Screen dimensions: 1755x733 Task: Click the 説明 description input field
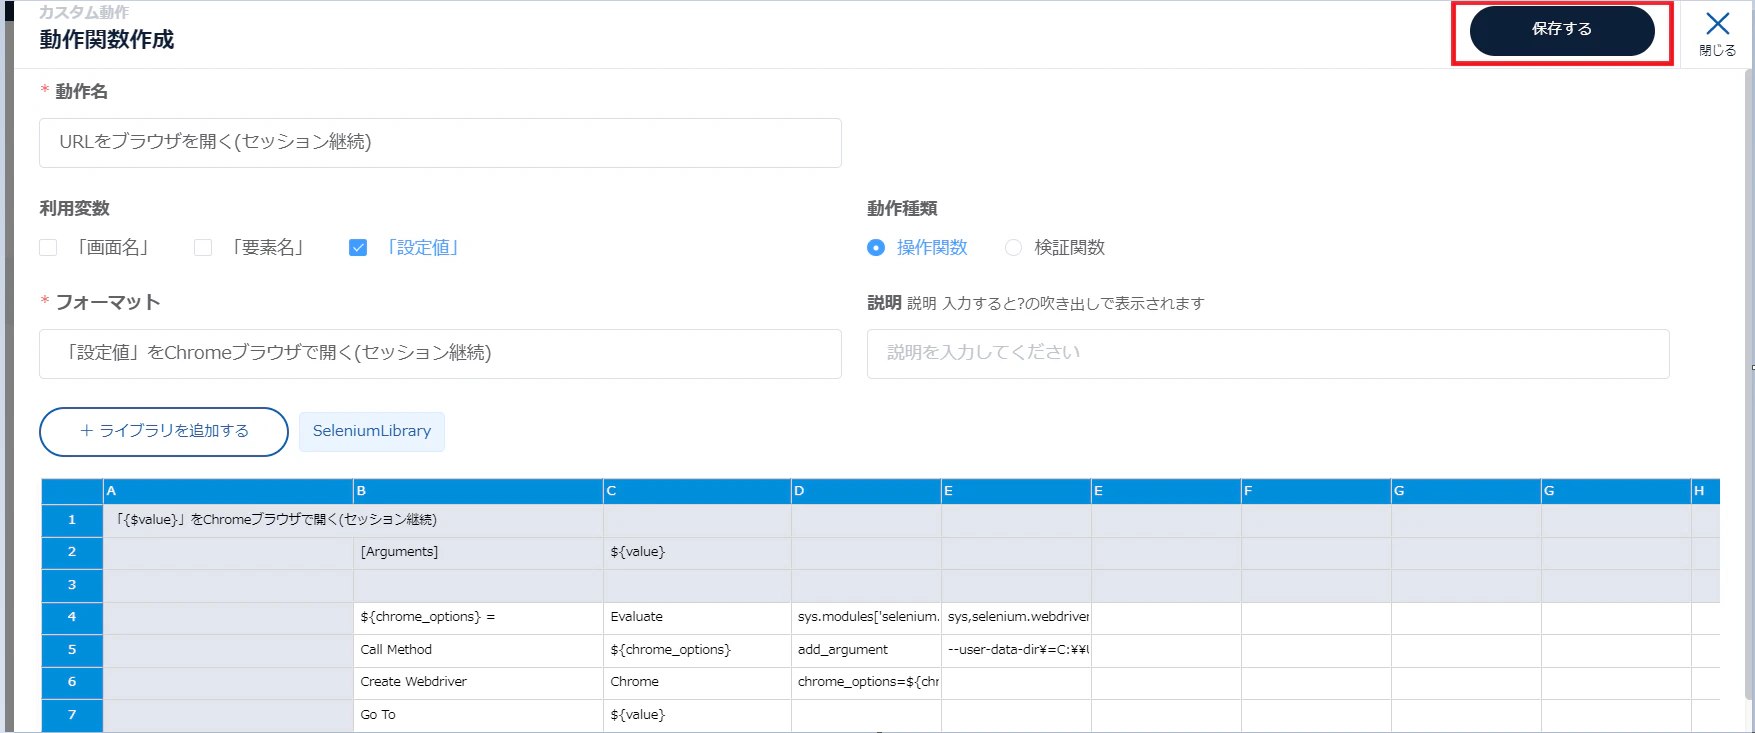1268,354
